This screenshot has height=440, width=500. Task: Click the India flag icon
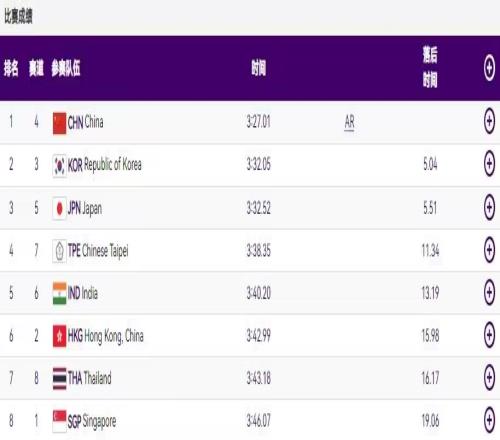pos(59,293)
